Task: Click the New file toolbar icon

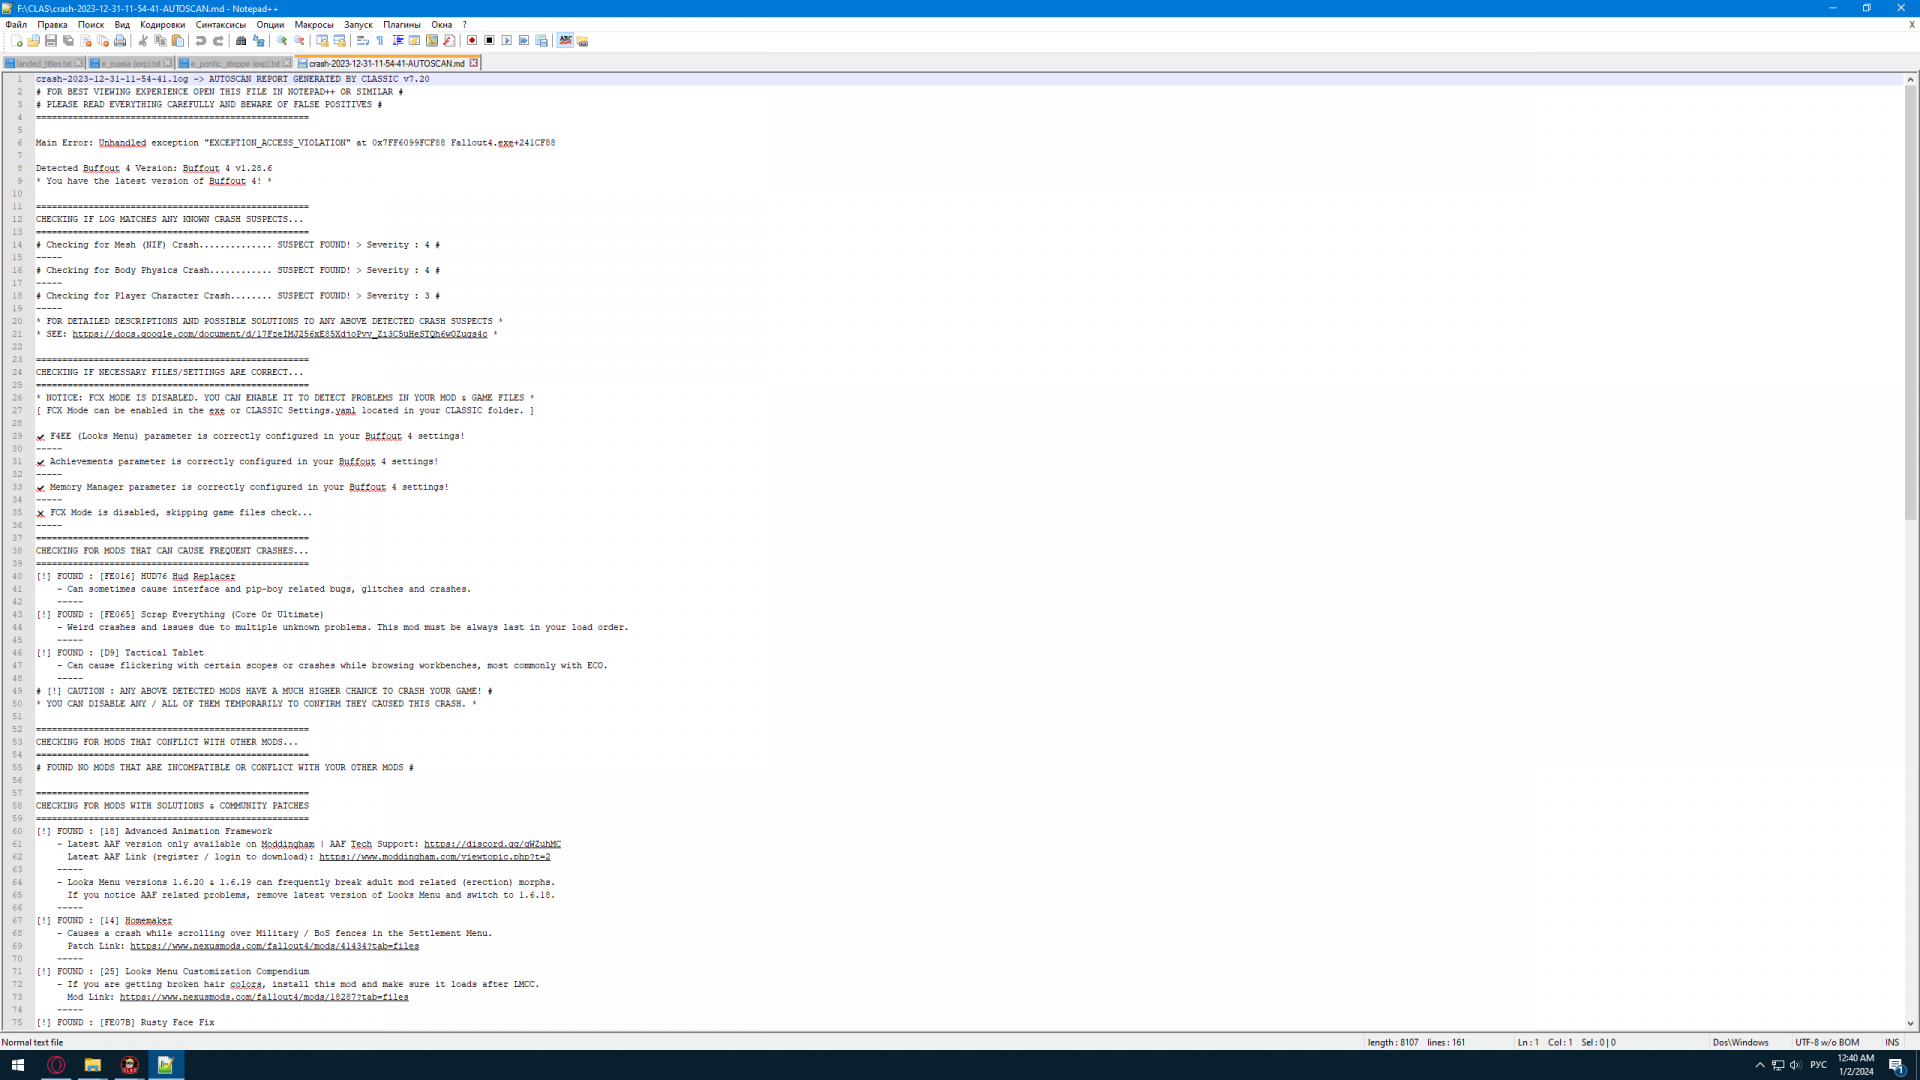Action: 17,41
